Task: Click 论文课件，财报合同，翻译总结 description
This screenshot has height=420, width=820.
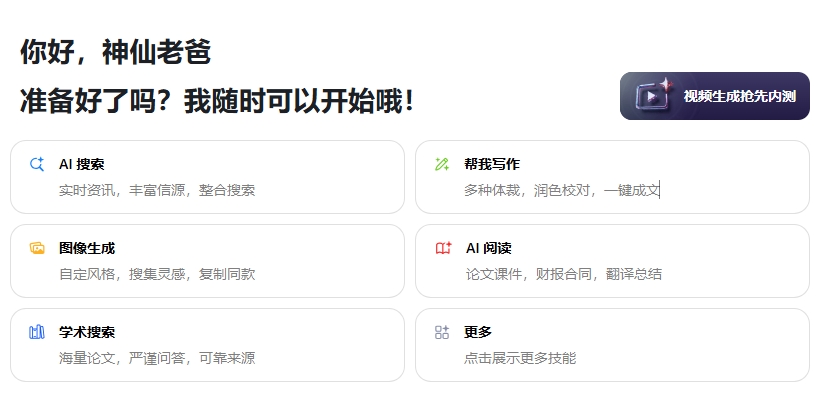Action: coord(564,274)
